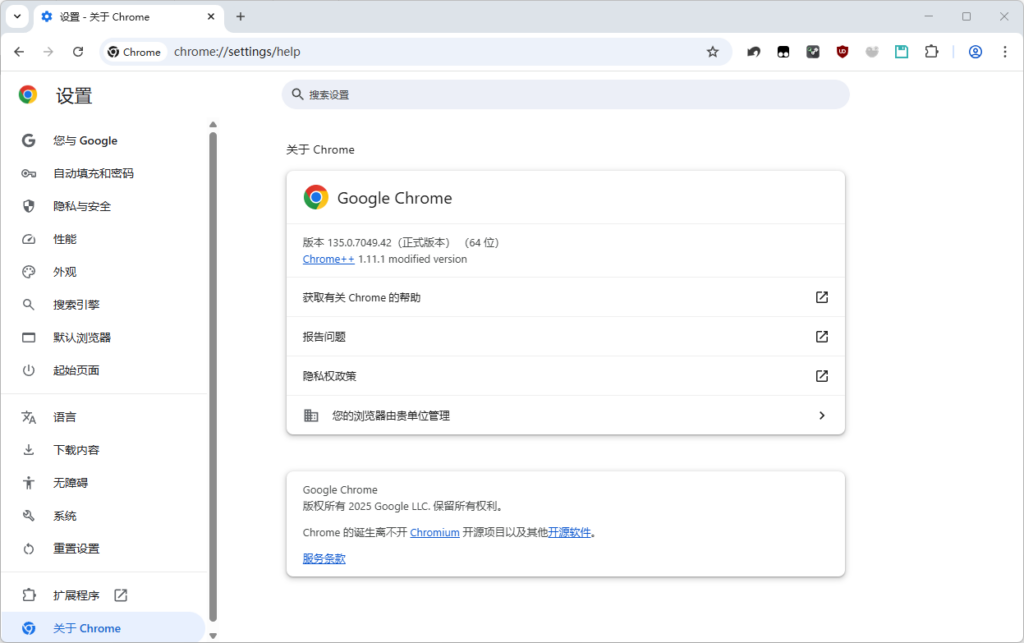The height and width of the screenshot is (643, 1024).
Task: Open 获取有关 Chrome 的帮助 row
Action: click(566, 297)
